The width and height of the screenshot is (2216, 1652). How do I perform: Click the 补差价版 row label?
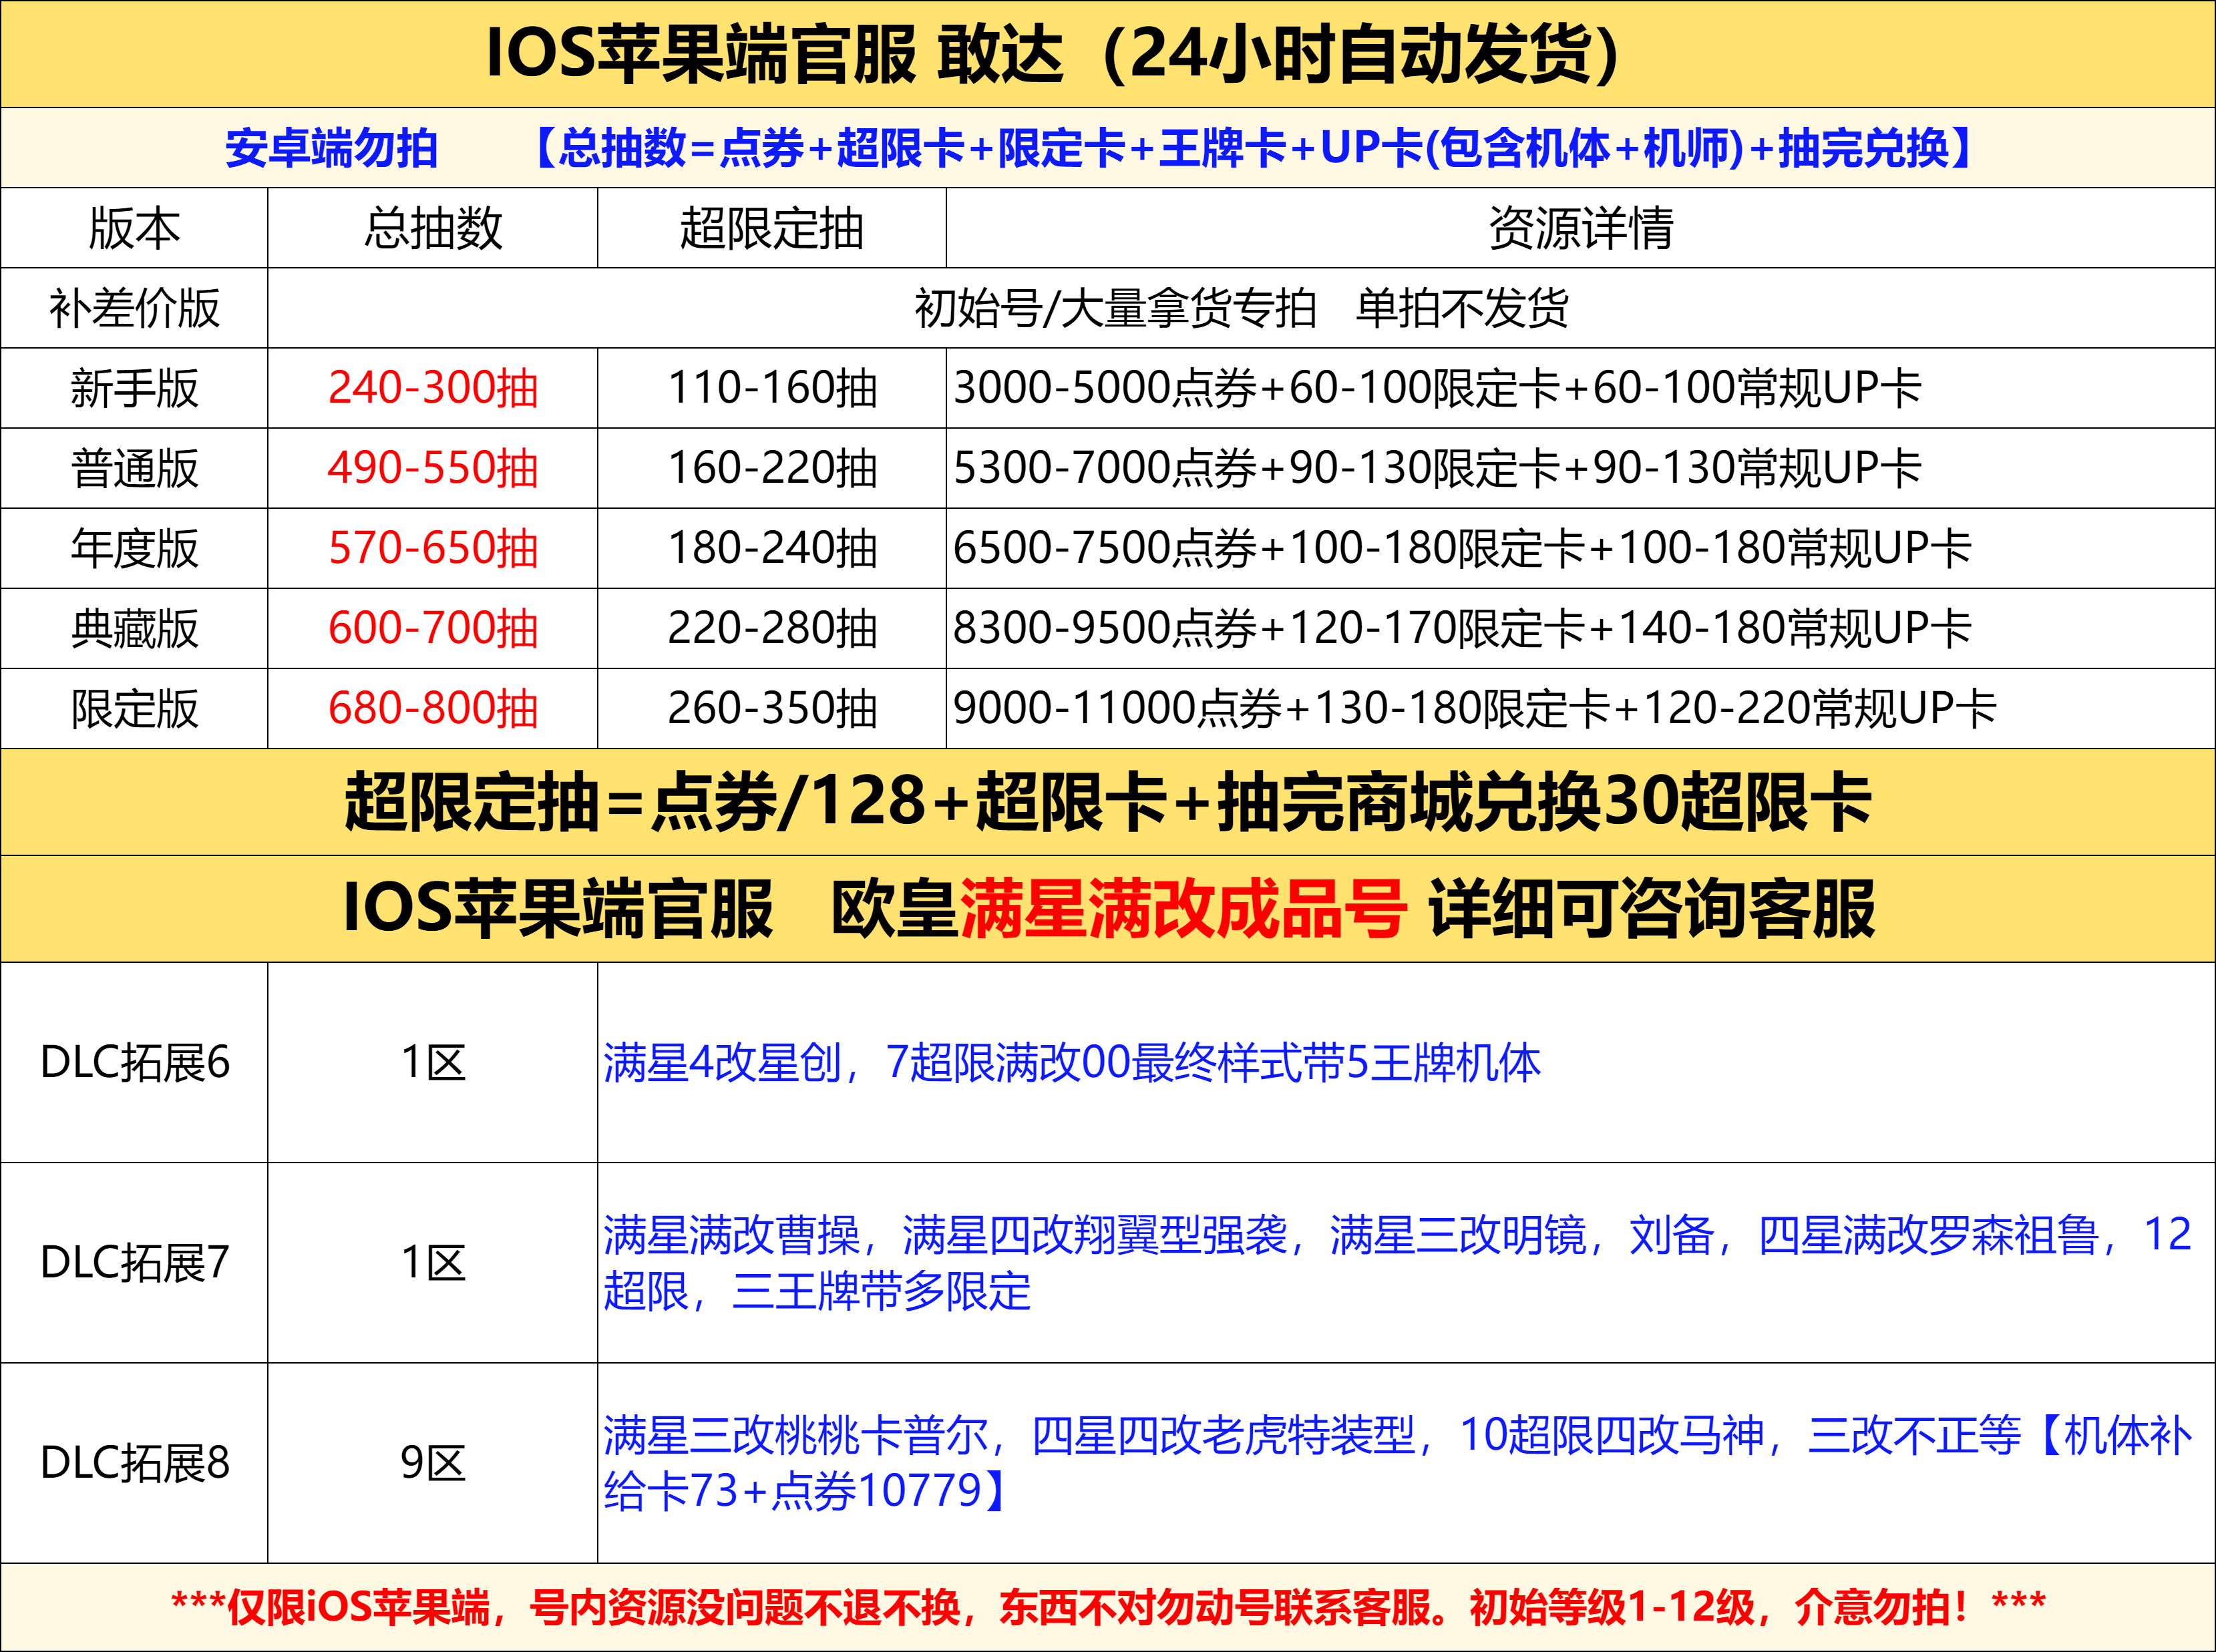pos(134,308)
